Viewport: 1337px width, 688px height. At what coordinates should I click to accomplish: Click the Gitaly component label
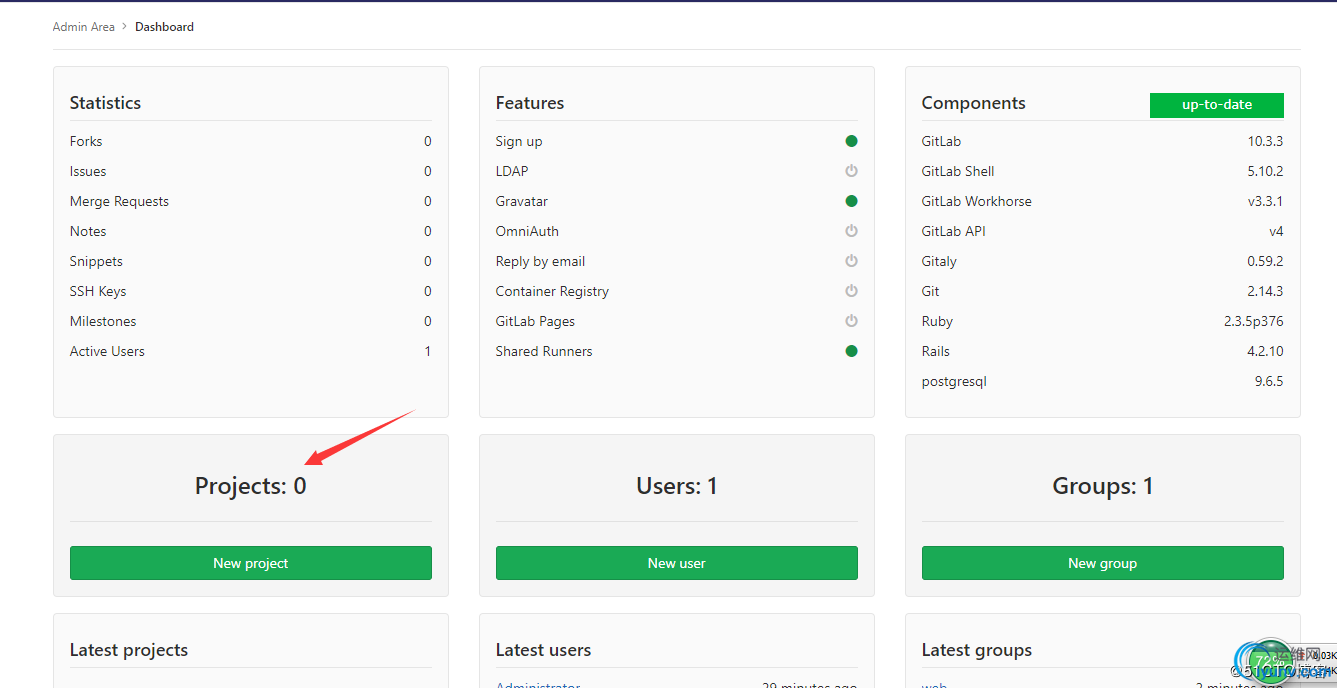point(939,261)
